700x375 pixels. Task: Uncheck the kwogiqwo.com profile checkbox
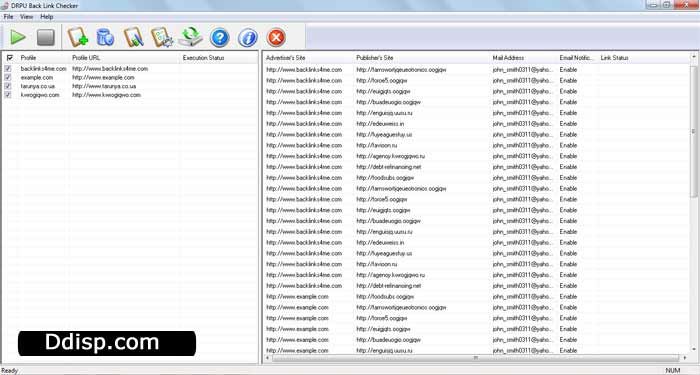pos(8,95)
